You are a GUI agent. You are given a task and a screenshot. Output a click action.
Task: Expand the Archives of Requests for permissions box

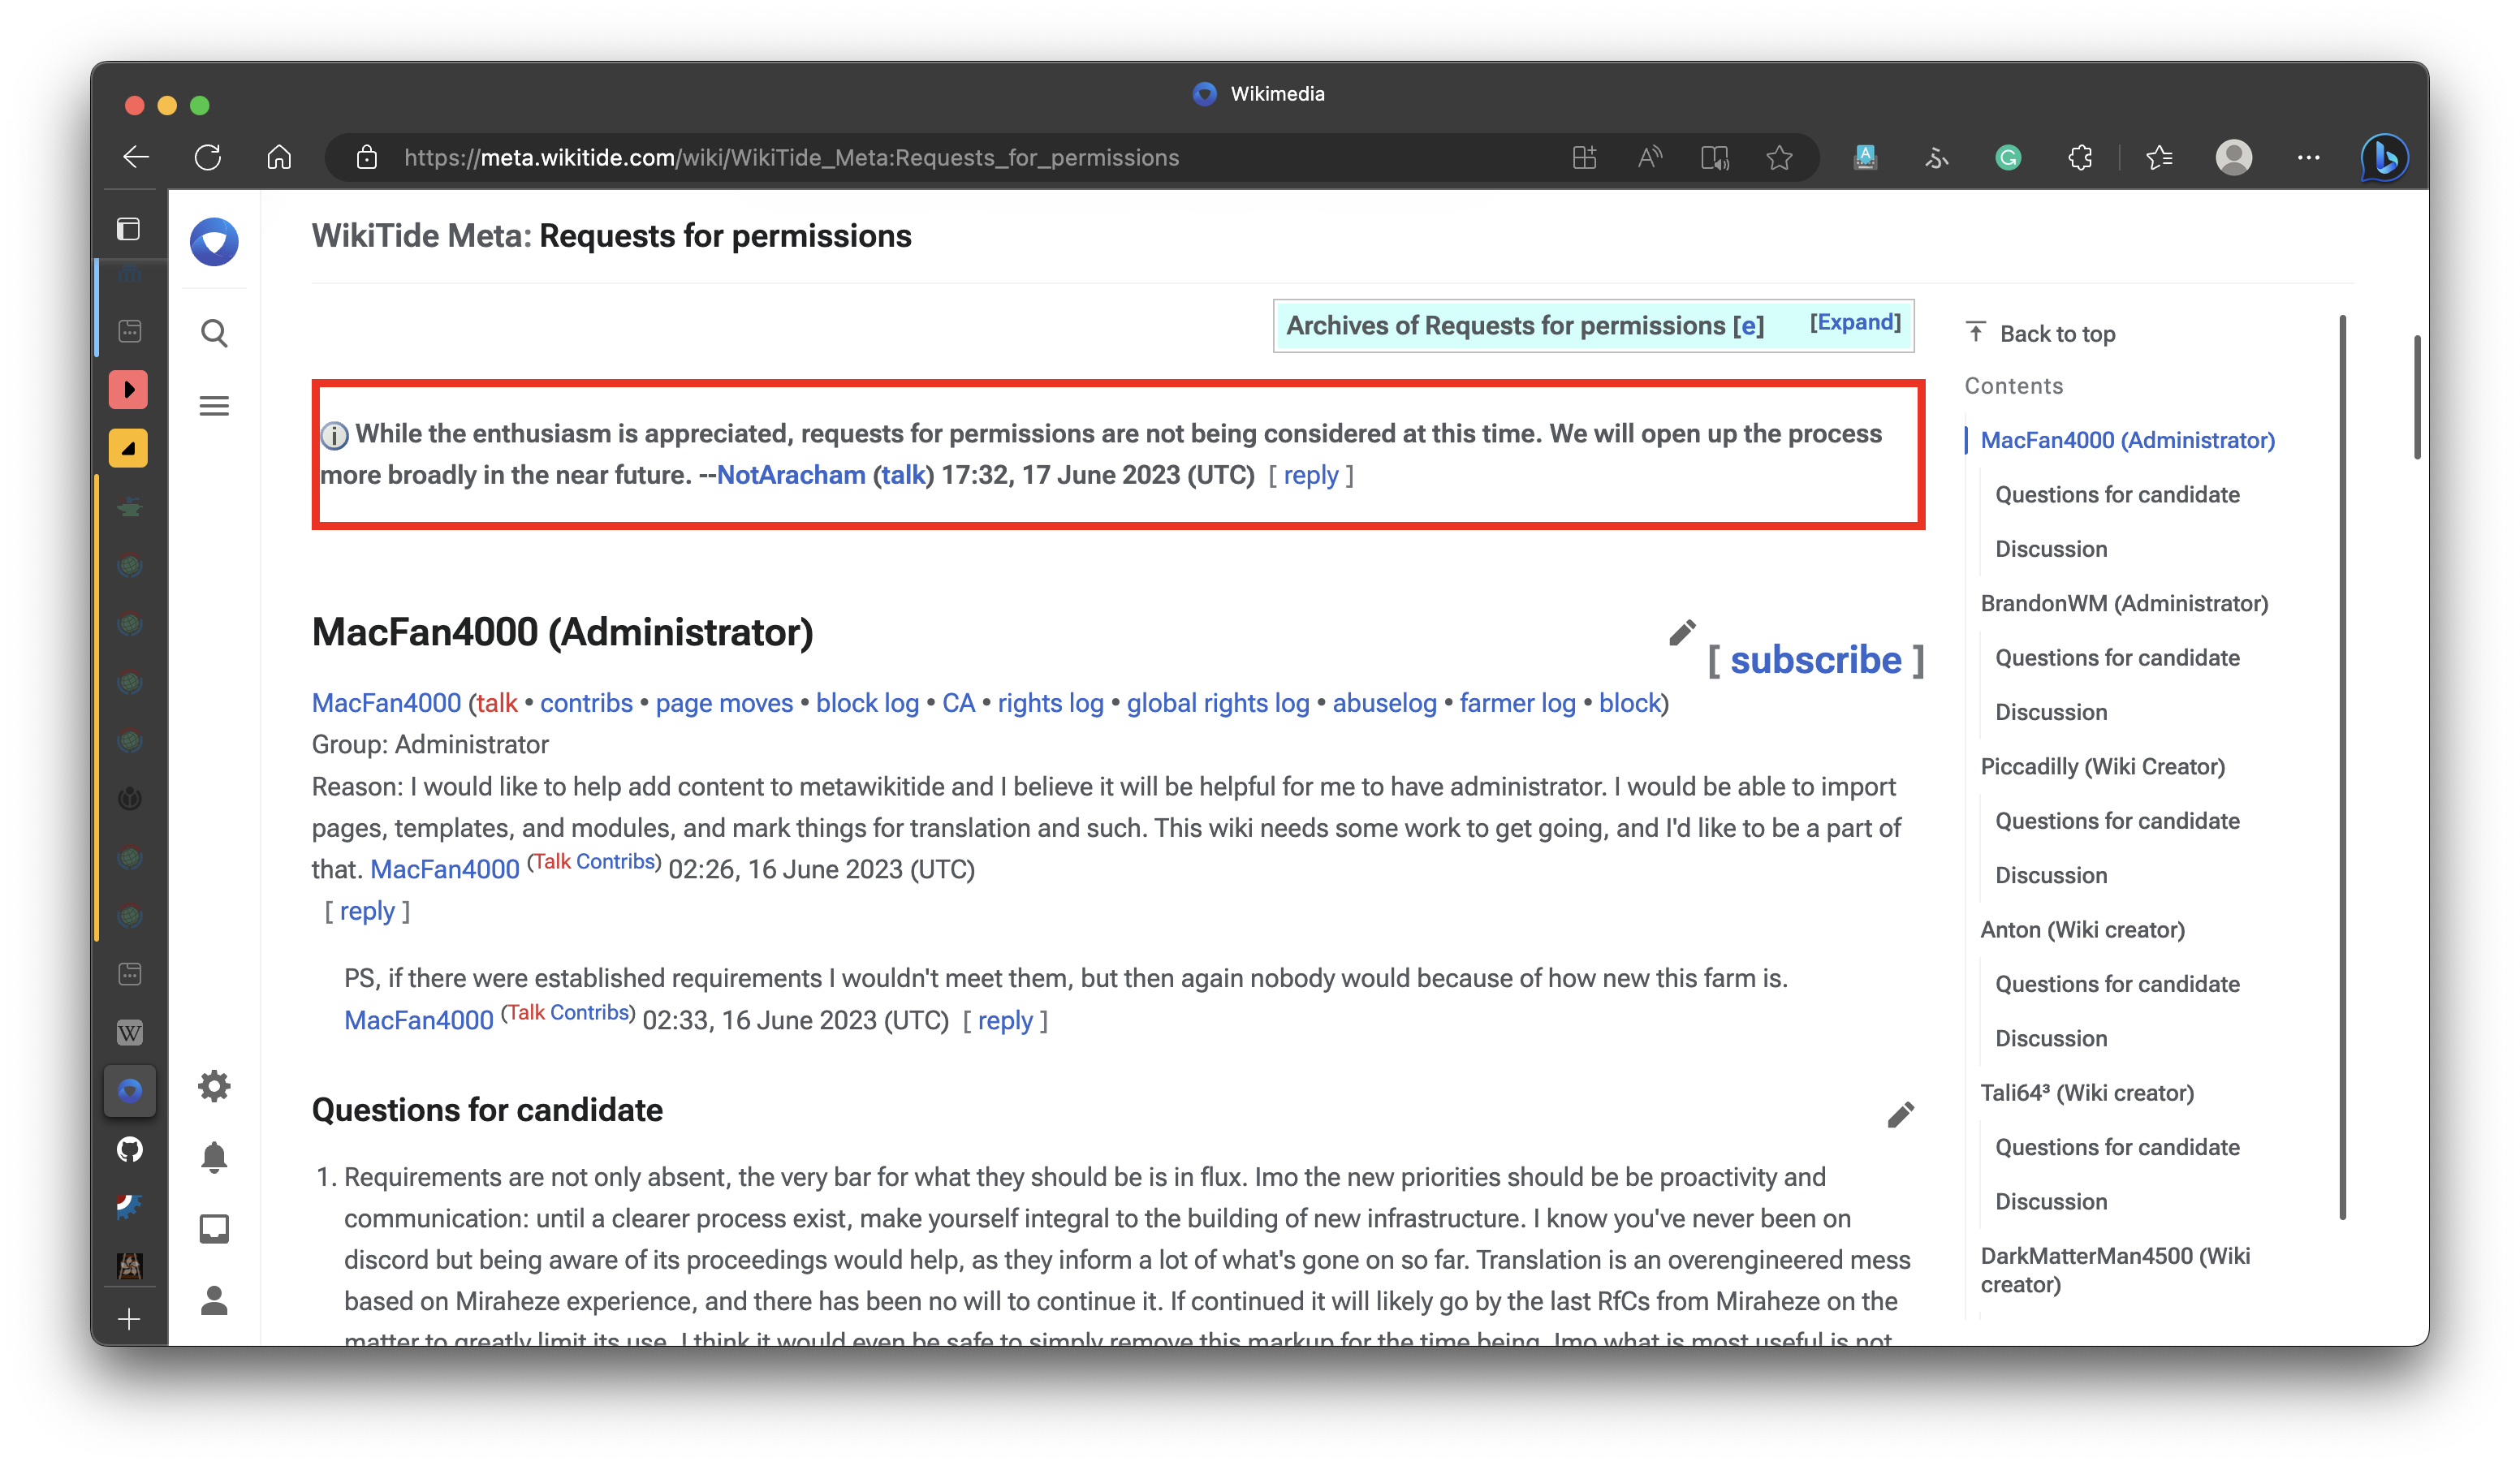tap(1855, 322)
